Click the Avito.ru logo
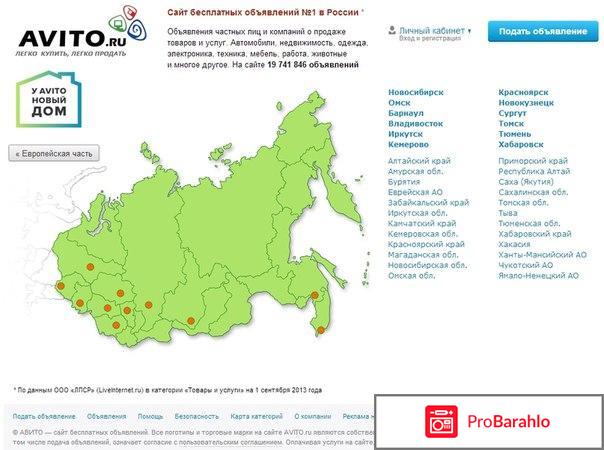Screen dimensions: 604x450 tap(68, 38)
